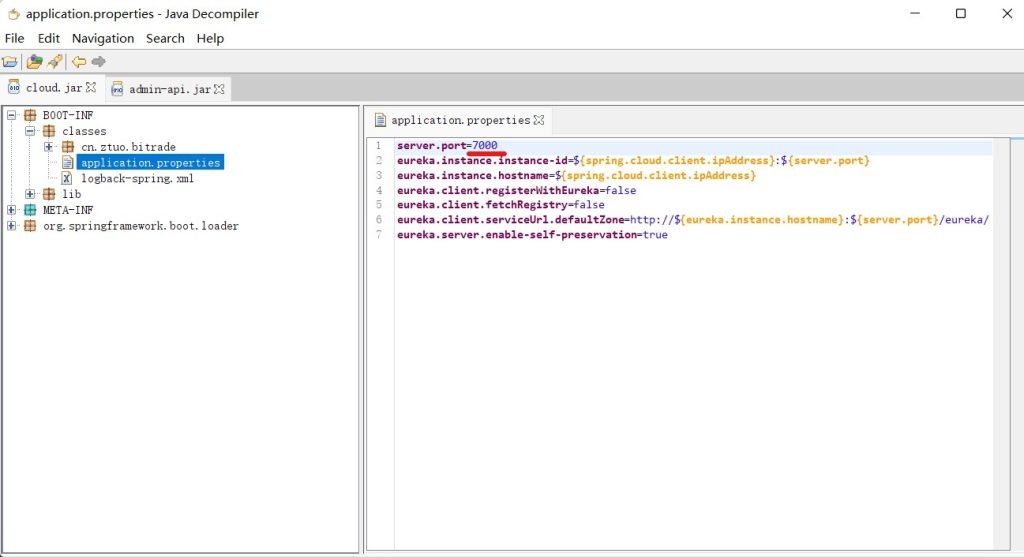Viewport: 1024px width, 557px height.
Task: Close the admin-api.jar tab
Action: coord(220,89)
